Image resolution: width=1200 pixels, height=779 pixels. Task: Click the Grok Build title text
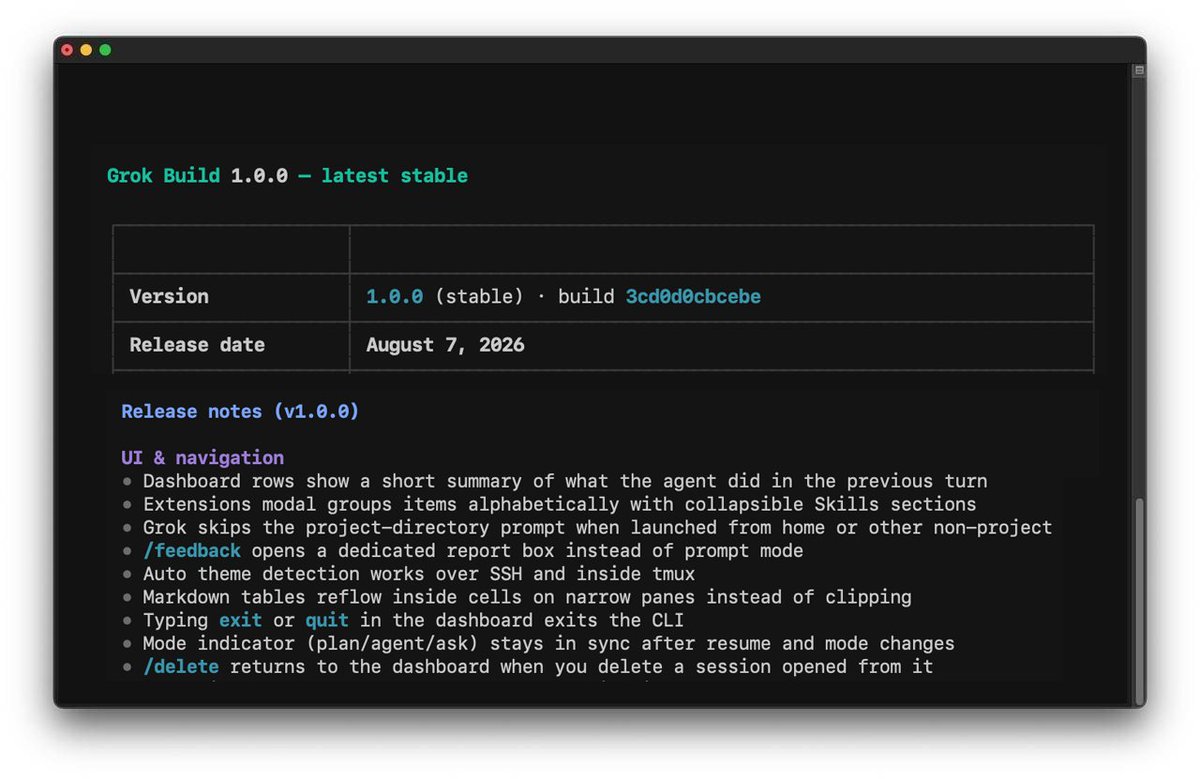(164, 176)
